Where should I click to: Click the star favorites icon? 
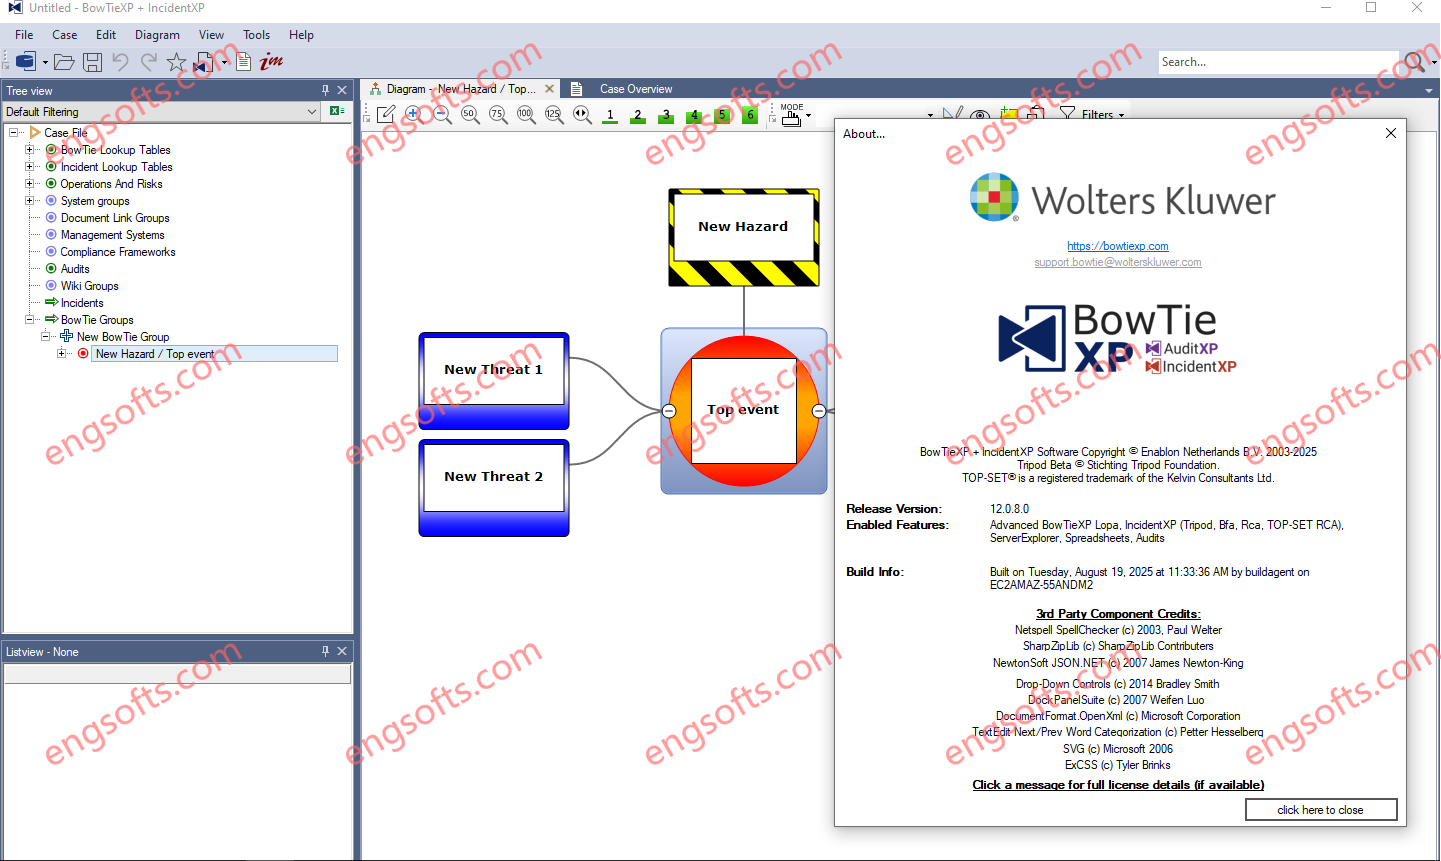pyautogui.click(x=176, y=62)
